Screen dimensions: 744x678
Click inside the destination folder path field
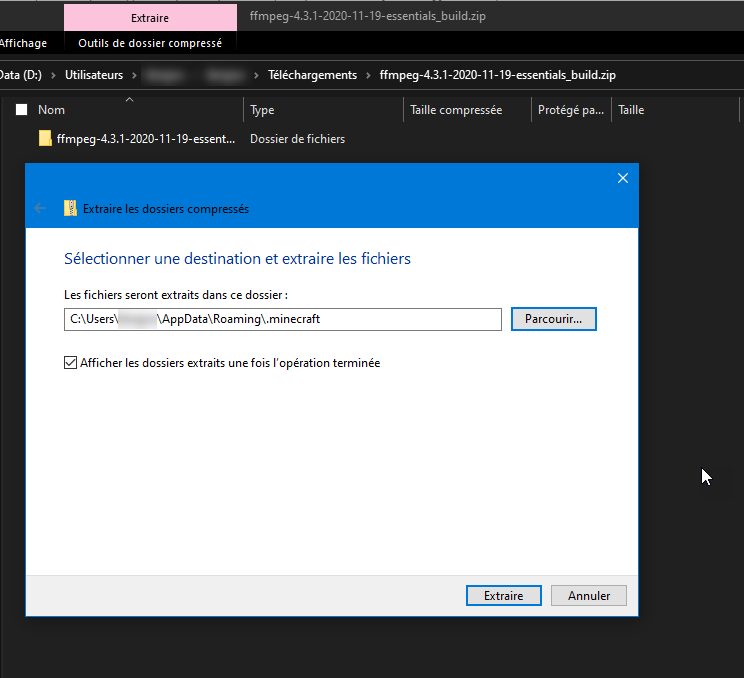[x=283, y=319]
